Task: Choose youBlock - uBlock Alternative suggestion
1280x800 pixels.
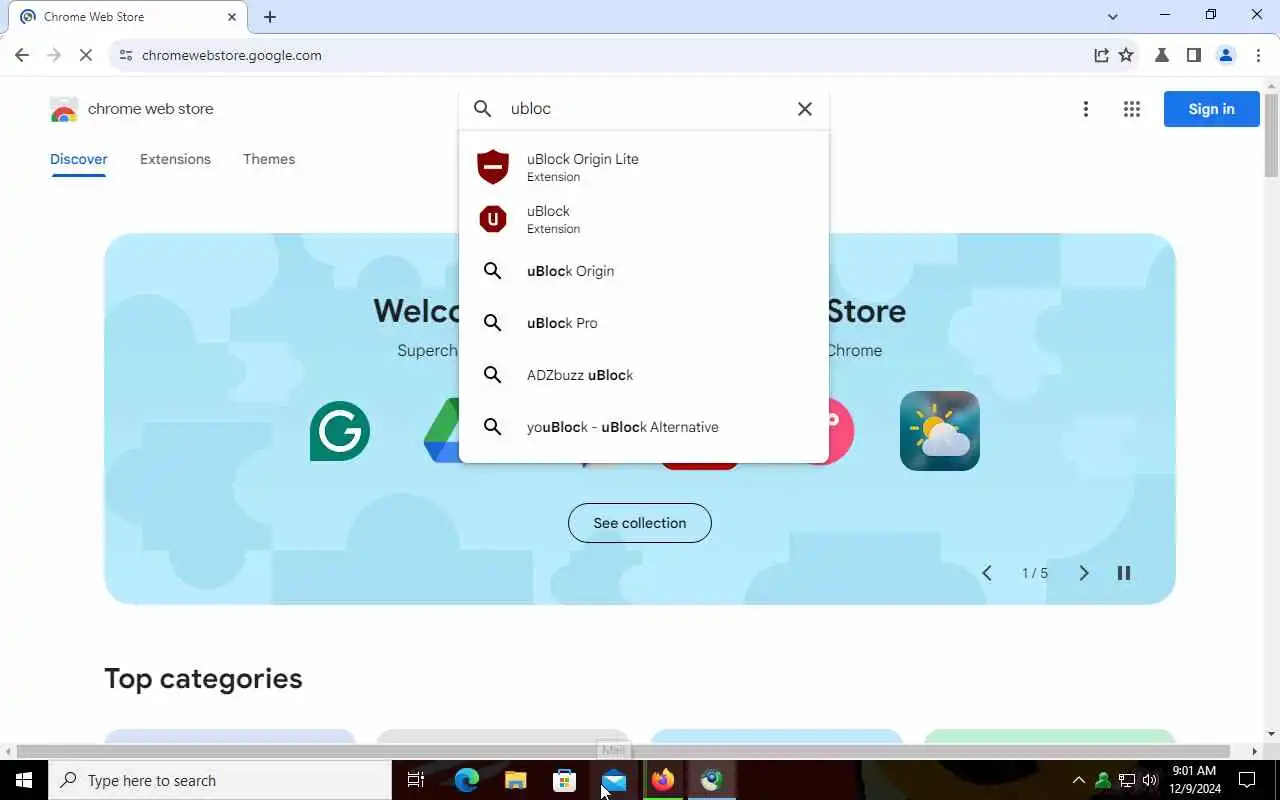Action: (644, 427)
